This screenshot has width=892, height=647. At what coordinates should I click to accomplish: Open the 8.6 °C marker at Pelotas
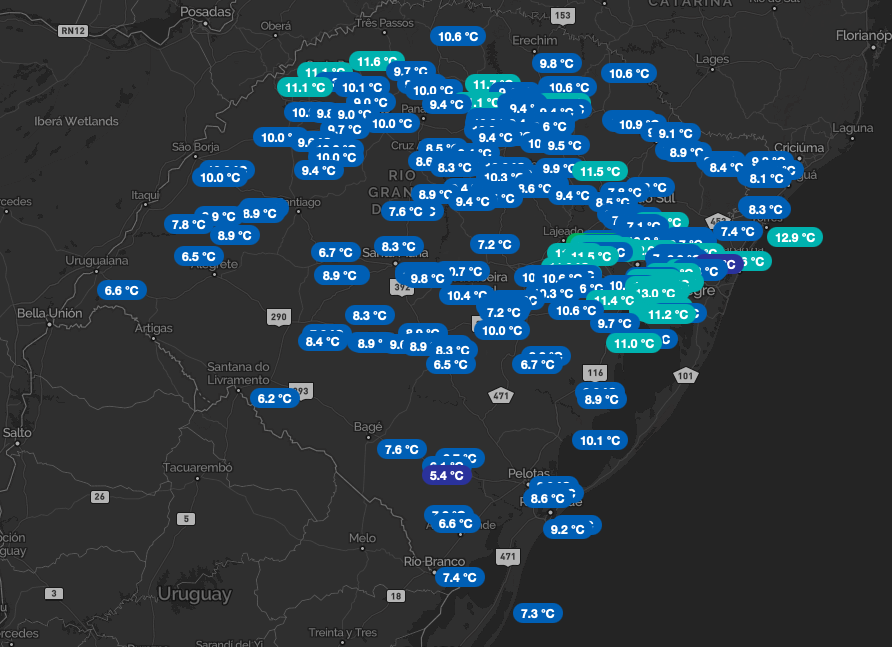point(547,498)
